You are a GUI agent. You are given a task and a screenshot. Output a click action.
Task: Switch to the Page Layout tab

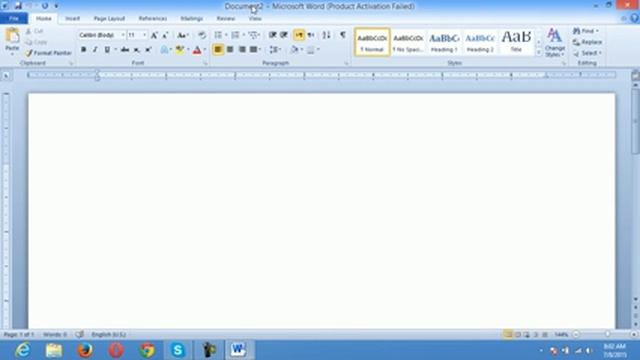(x=109, y=18)
